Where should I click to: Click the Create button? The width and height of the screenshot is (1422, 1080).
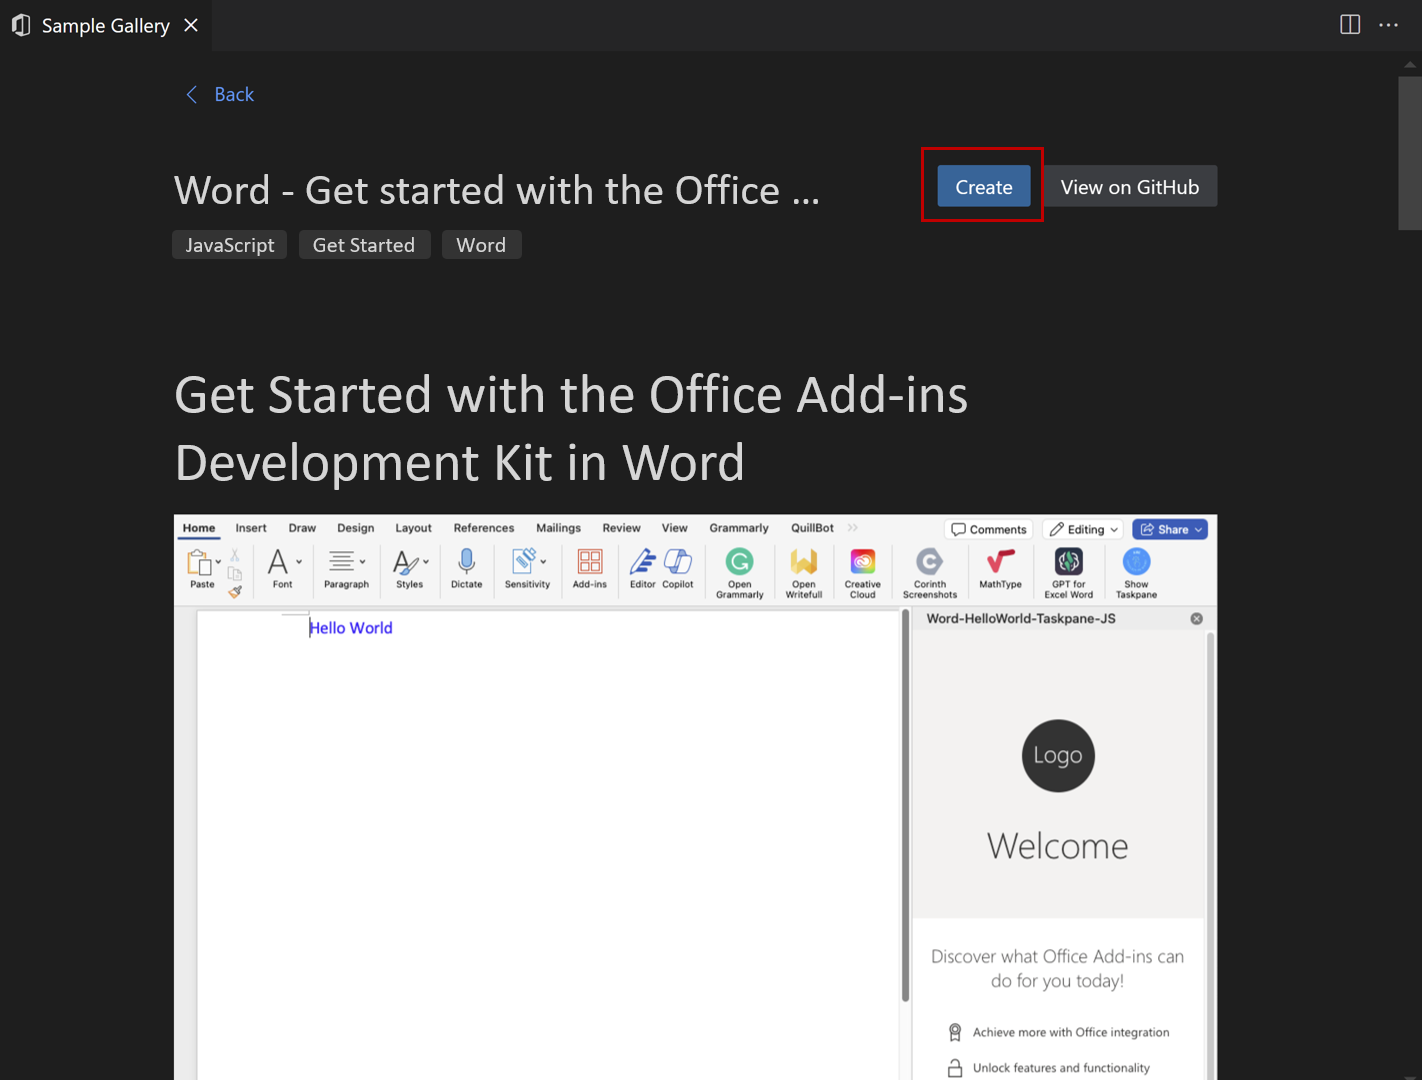tap(984, 187)
